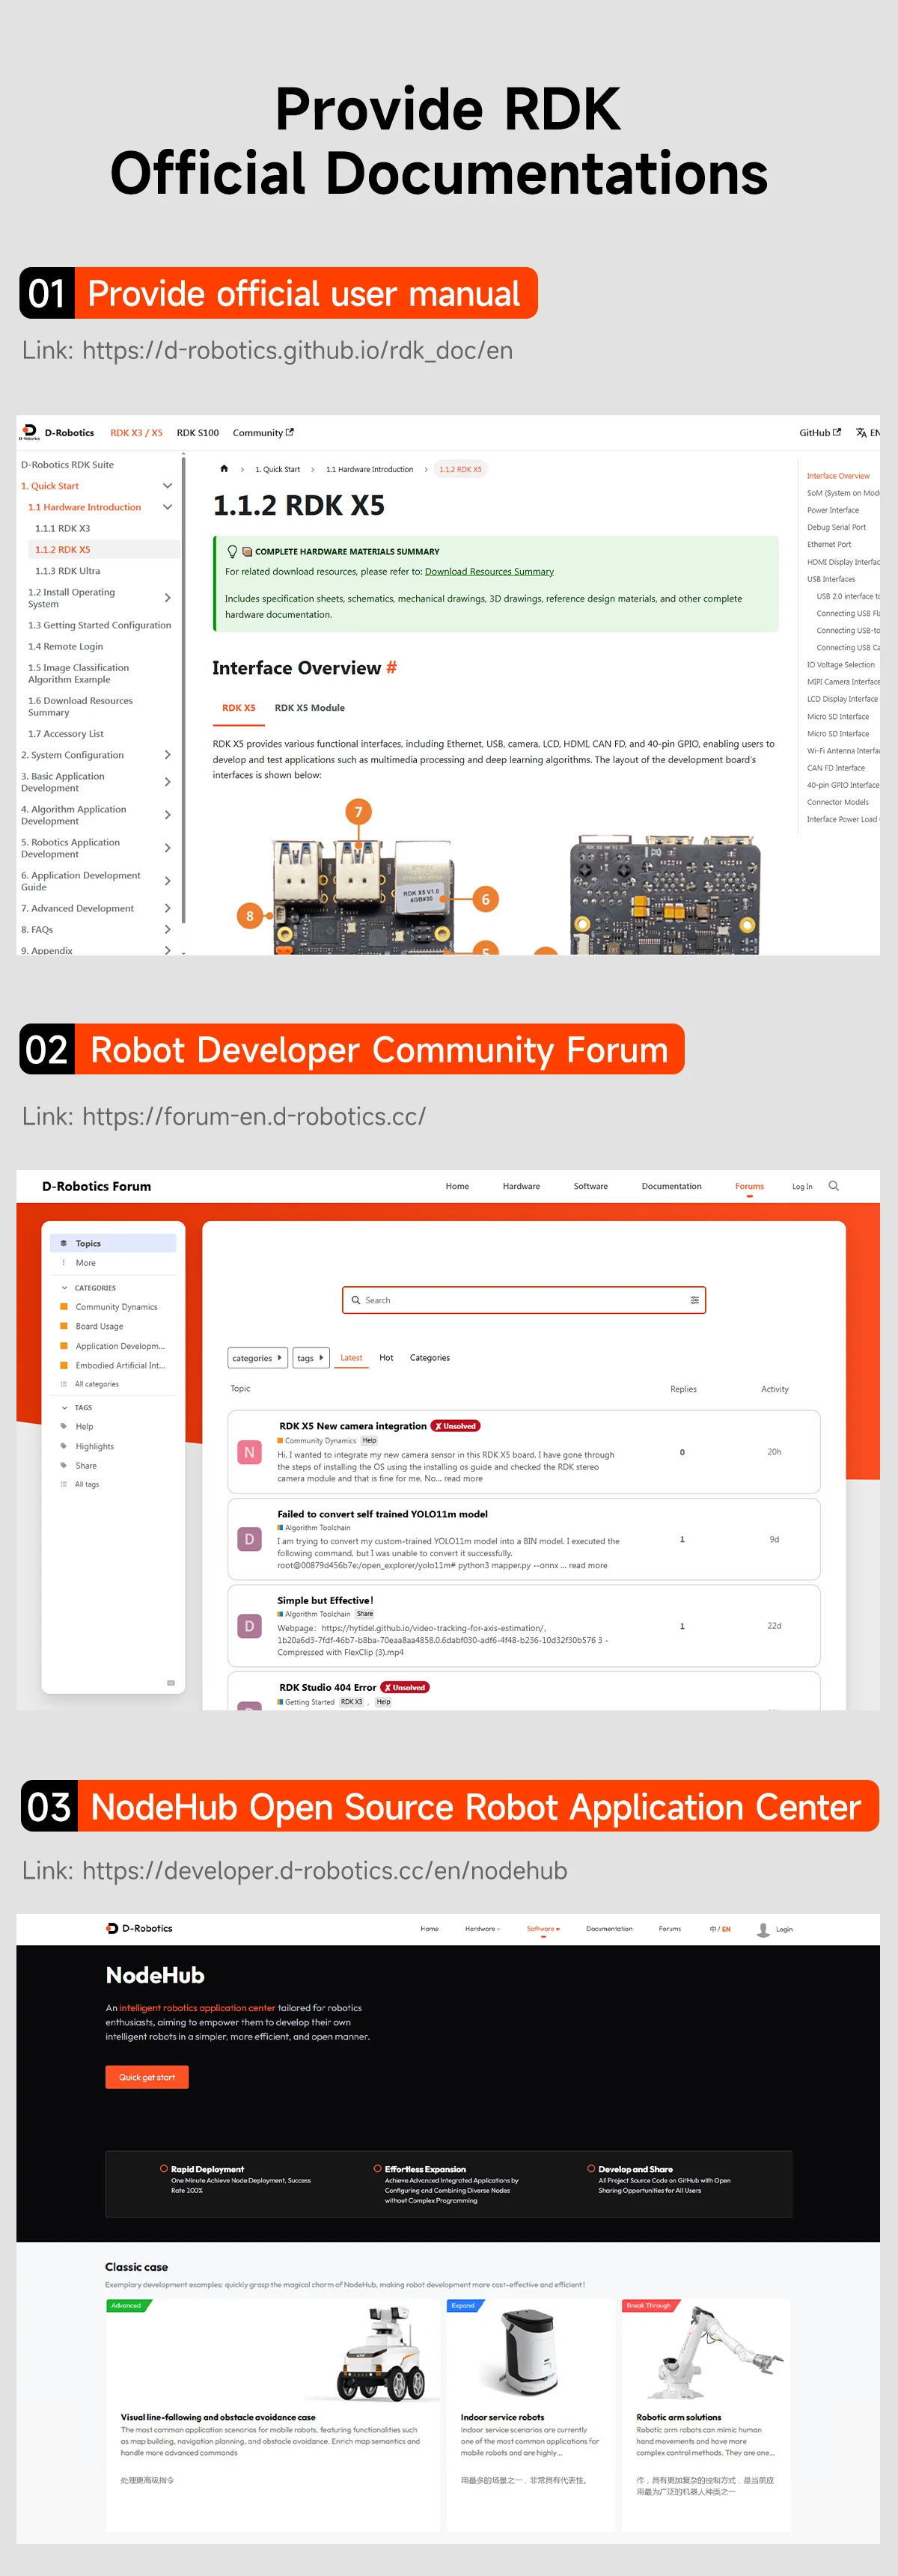Click the forum search magnifier icon in header
Image resolution: width=898 pixels, height=2576 pixels.
coord(834,1186)
